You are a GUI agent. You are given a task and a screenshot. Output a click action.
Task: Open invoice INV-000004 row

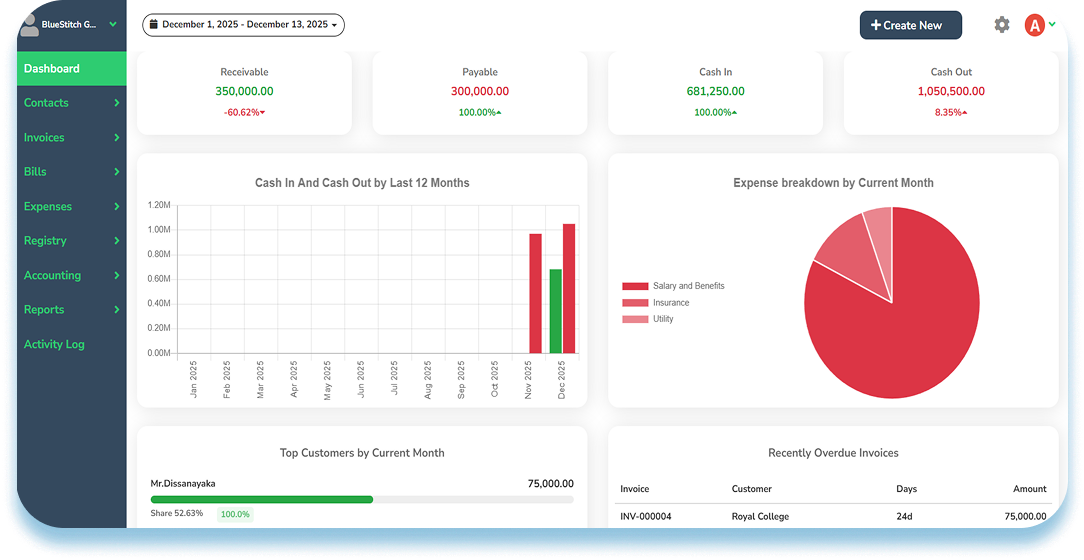(833, 516)
